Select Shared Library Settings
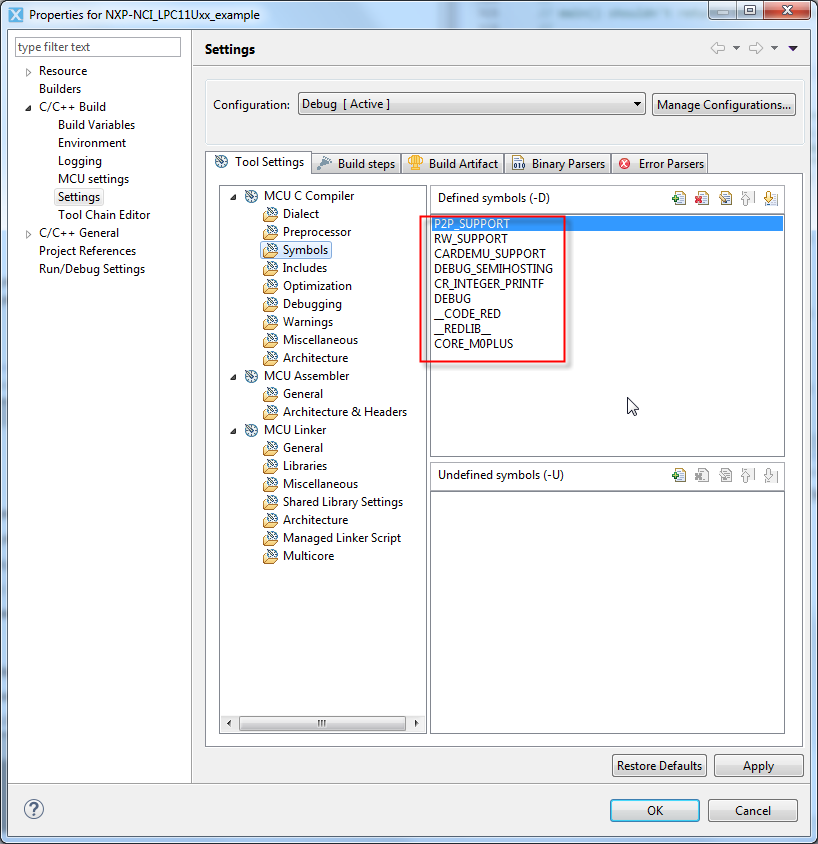Screen dimensions: 818x844 click(x=343, y=502)
